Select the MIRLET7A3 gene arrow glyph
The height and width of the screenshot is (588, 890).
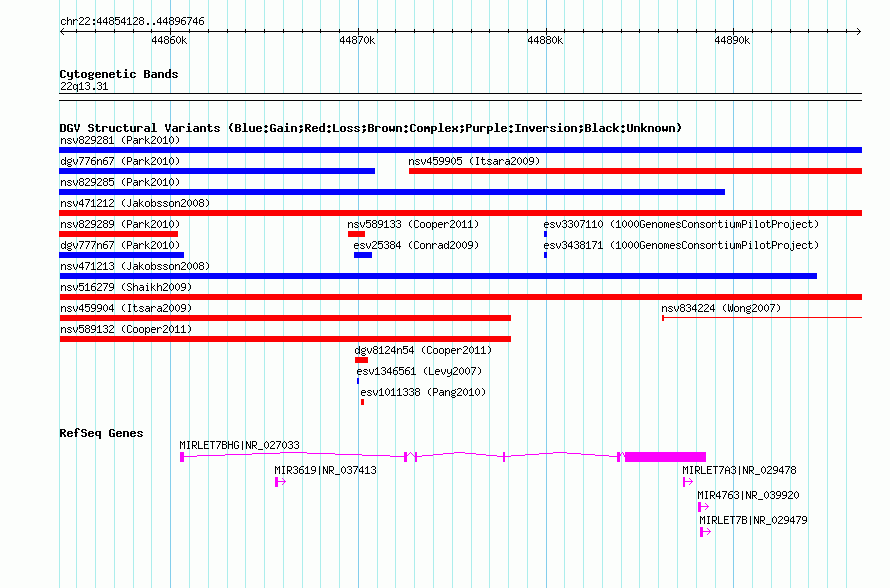688,482
